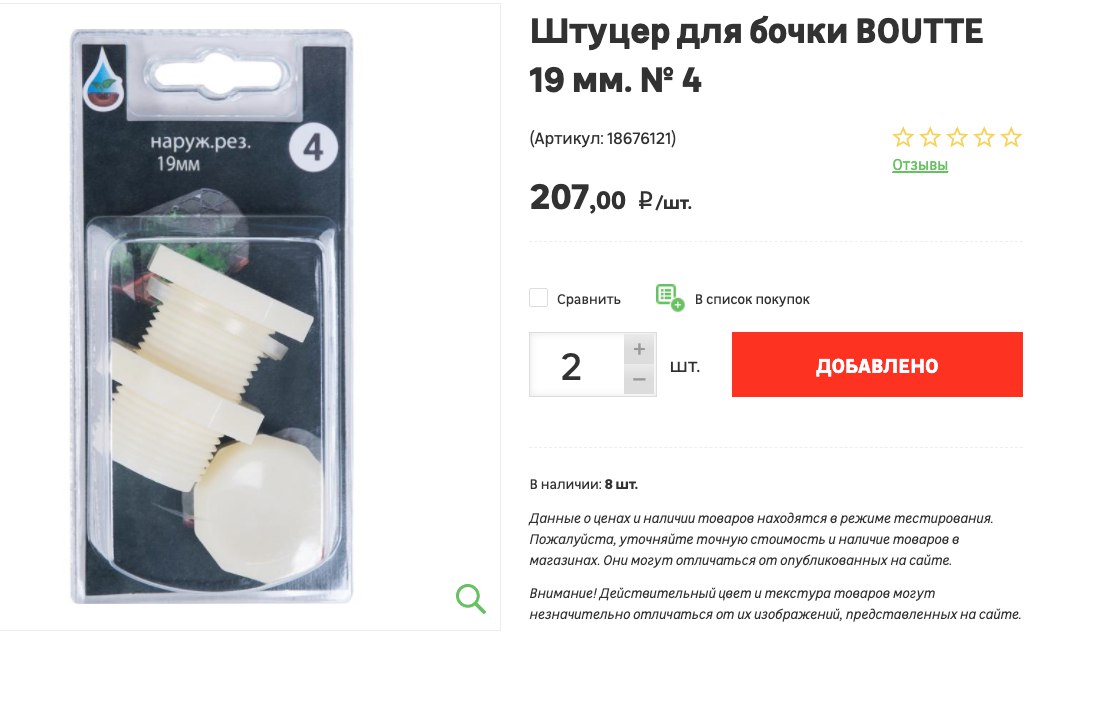Rate the product with the third star
The image size is (1102, 706).
point(957,137)
